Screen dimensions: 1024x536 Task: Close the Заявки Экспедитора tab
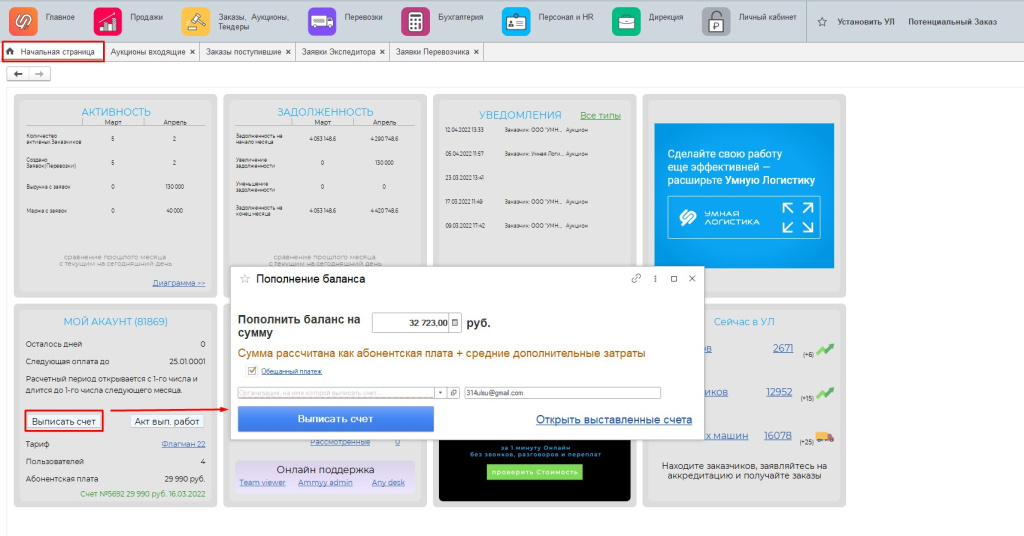tap(382, 52)
